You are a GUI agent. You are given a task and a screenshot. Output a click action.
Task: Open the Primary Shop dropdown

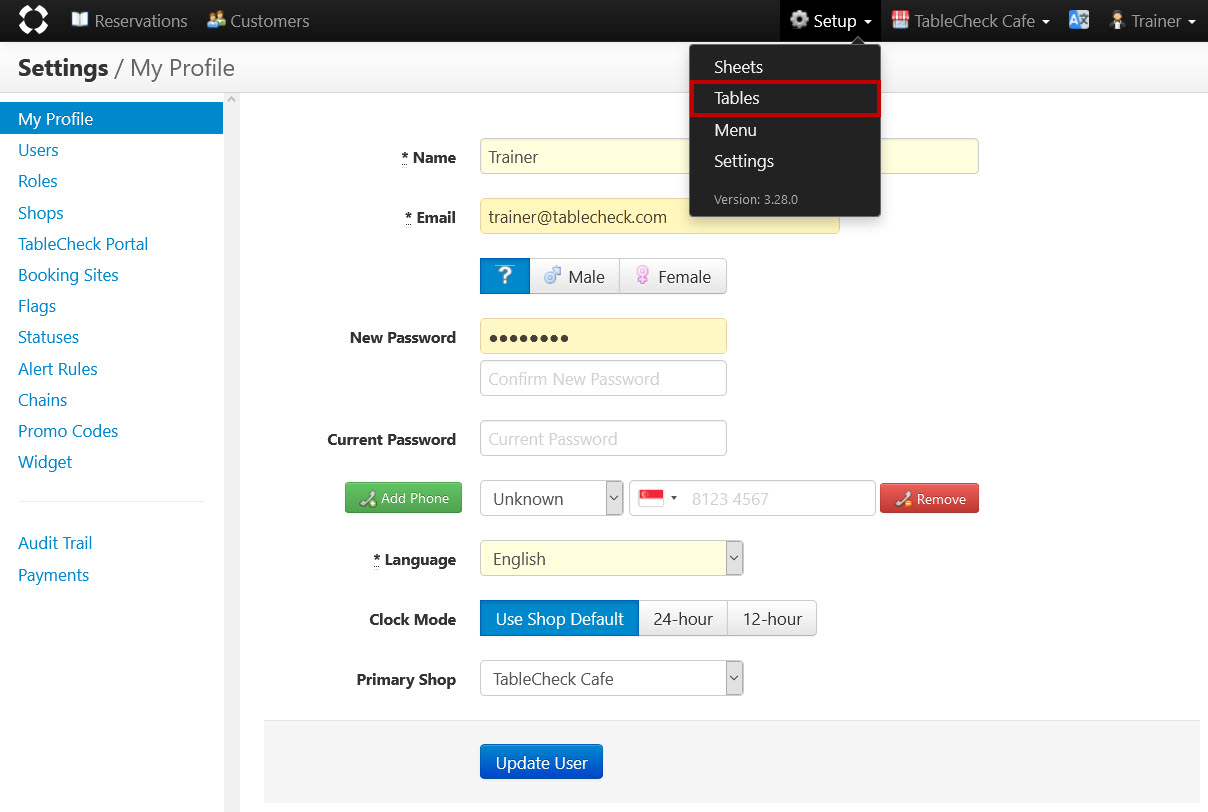(612, 678)
